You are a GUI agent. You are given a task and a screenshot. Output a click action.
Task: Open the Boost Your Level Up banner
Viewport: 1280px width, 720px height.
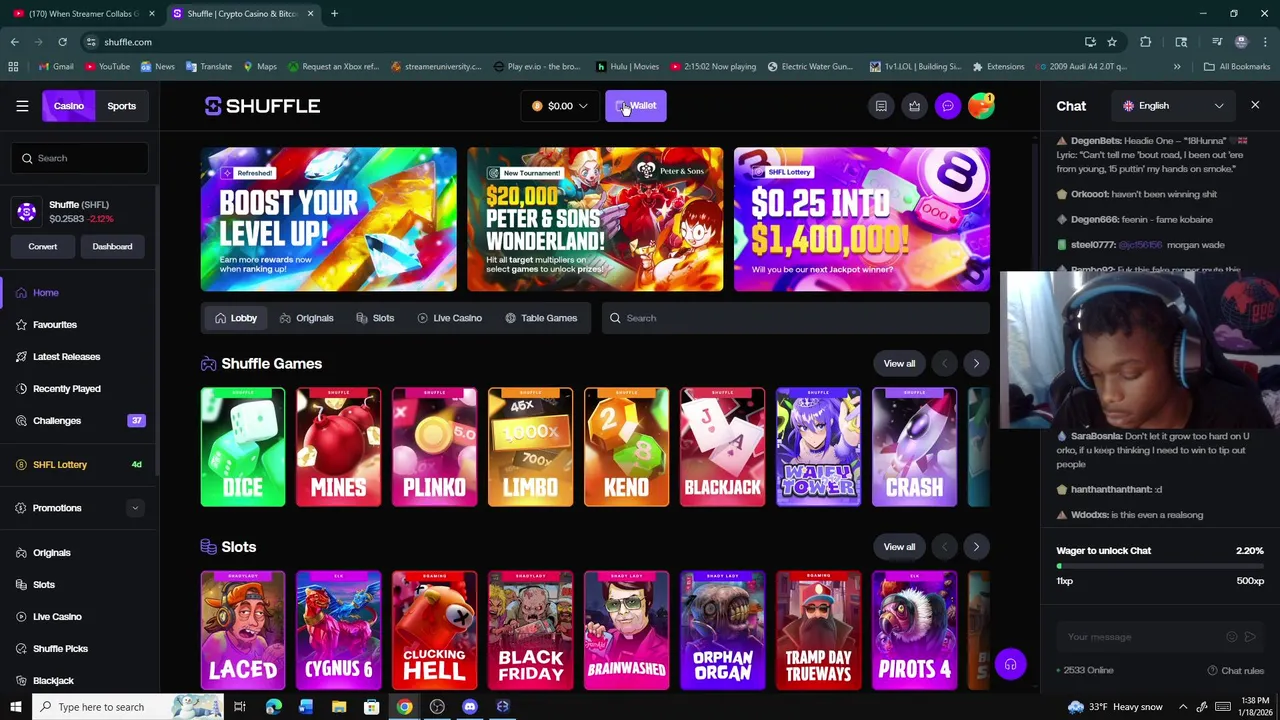point(328,220)
